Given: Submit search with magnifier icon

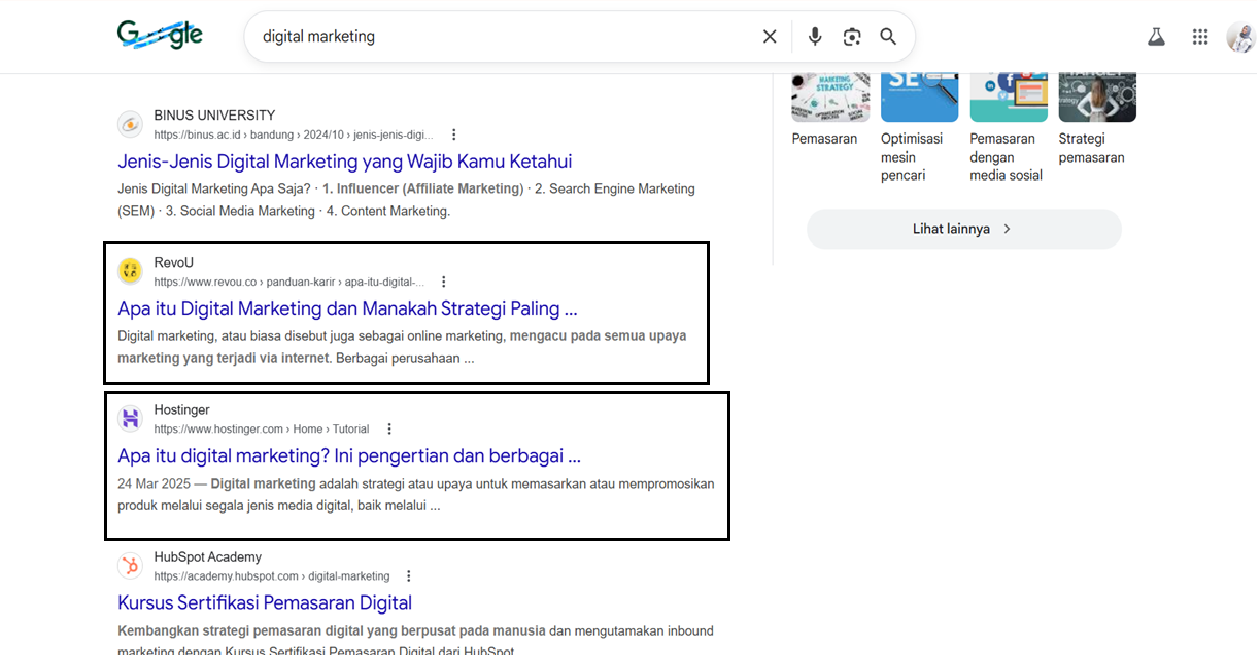Looking at the screenshot, I should [x=888, y=37].
